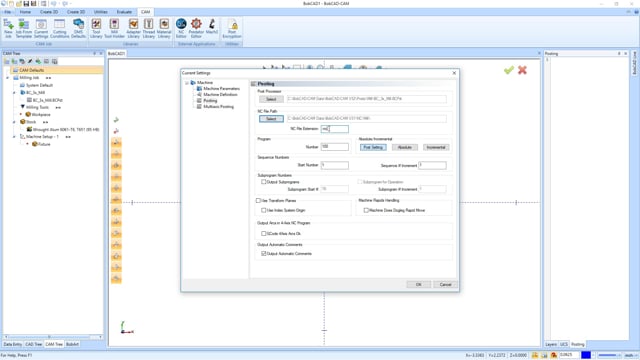Enable the GCode 4-axis arcs checkbox
640x360 pixels.
click(x=264, y=233)
